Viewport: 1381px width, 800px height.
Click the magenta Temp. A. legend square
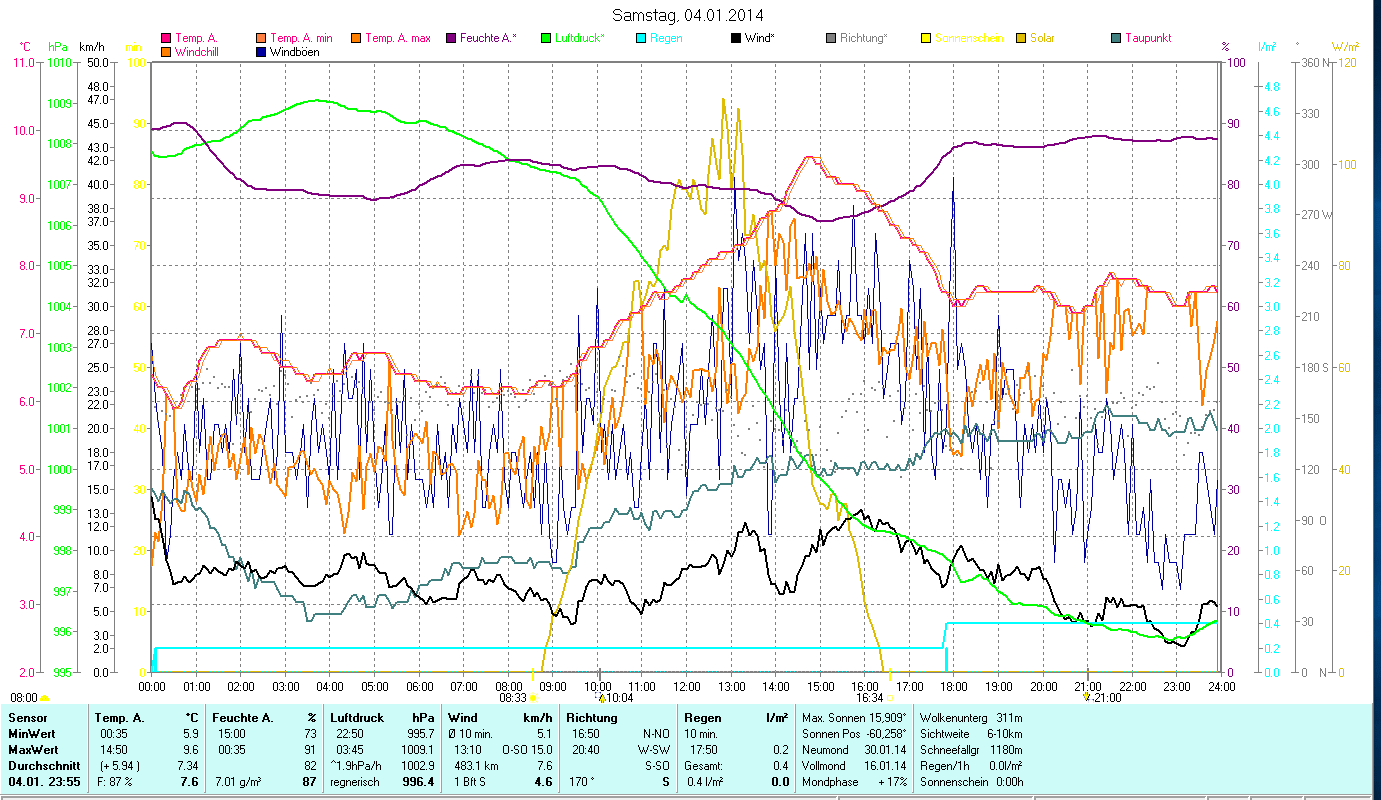[x=166, y=39]
